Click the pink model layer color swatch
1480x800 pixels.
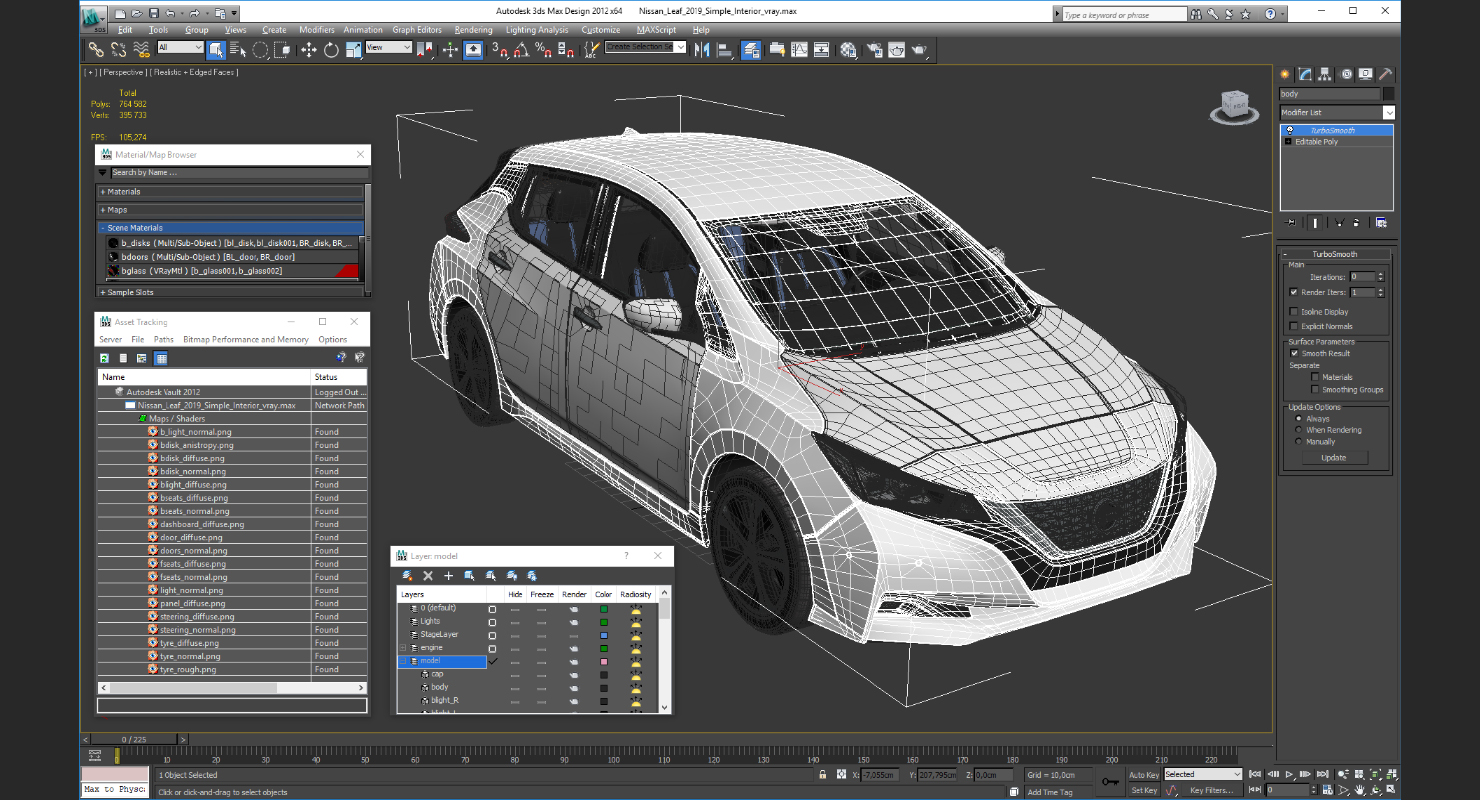tap(603, 661)
